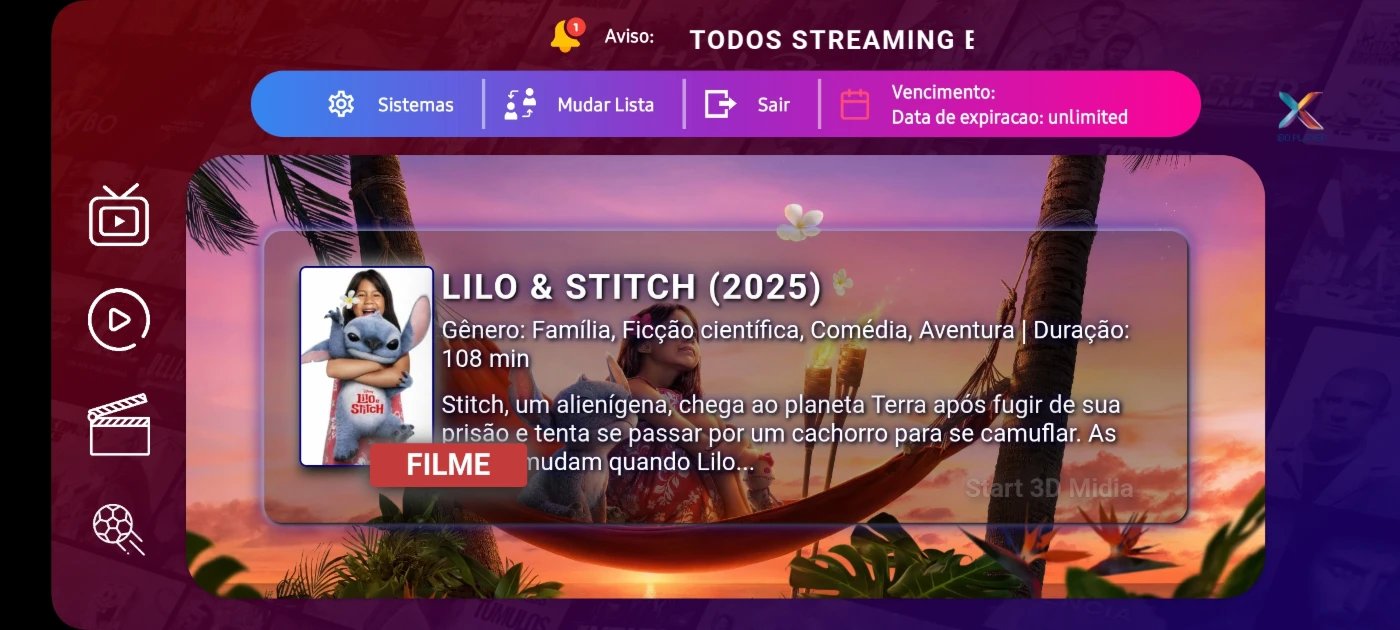Click the Mudar Lista swap-users icon
Image resolution: width=1400 pixels, height=630 pixels.
[520, 104]
